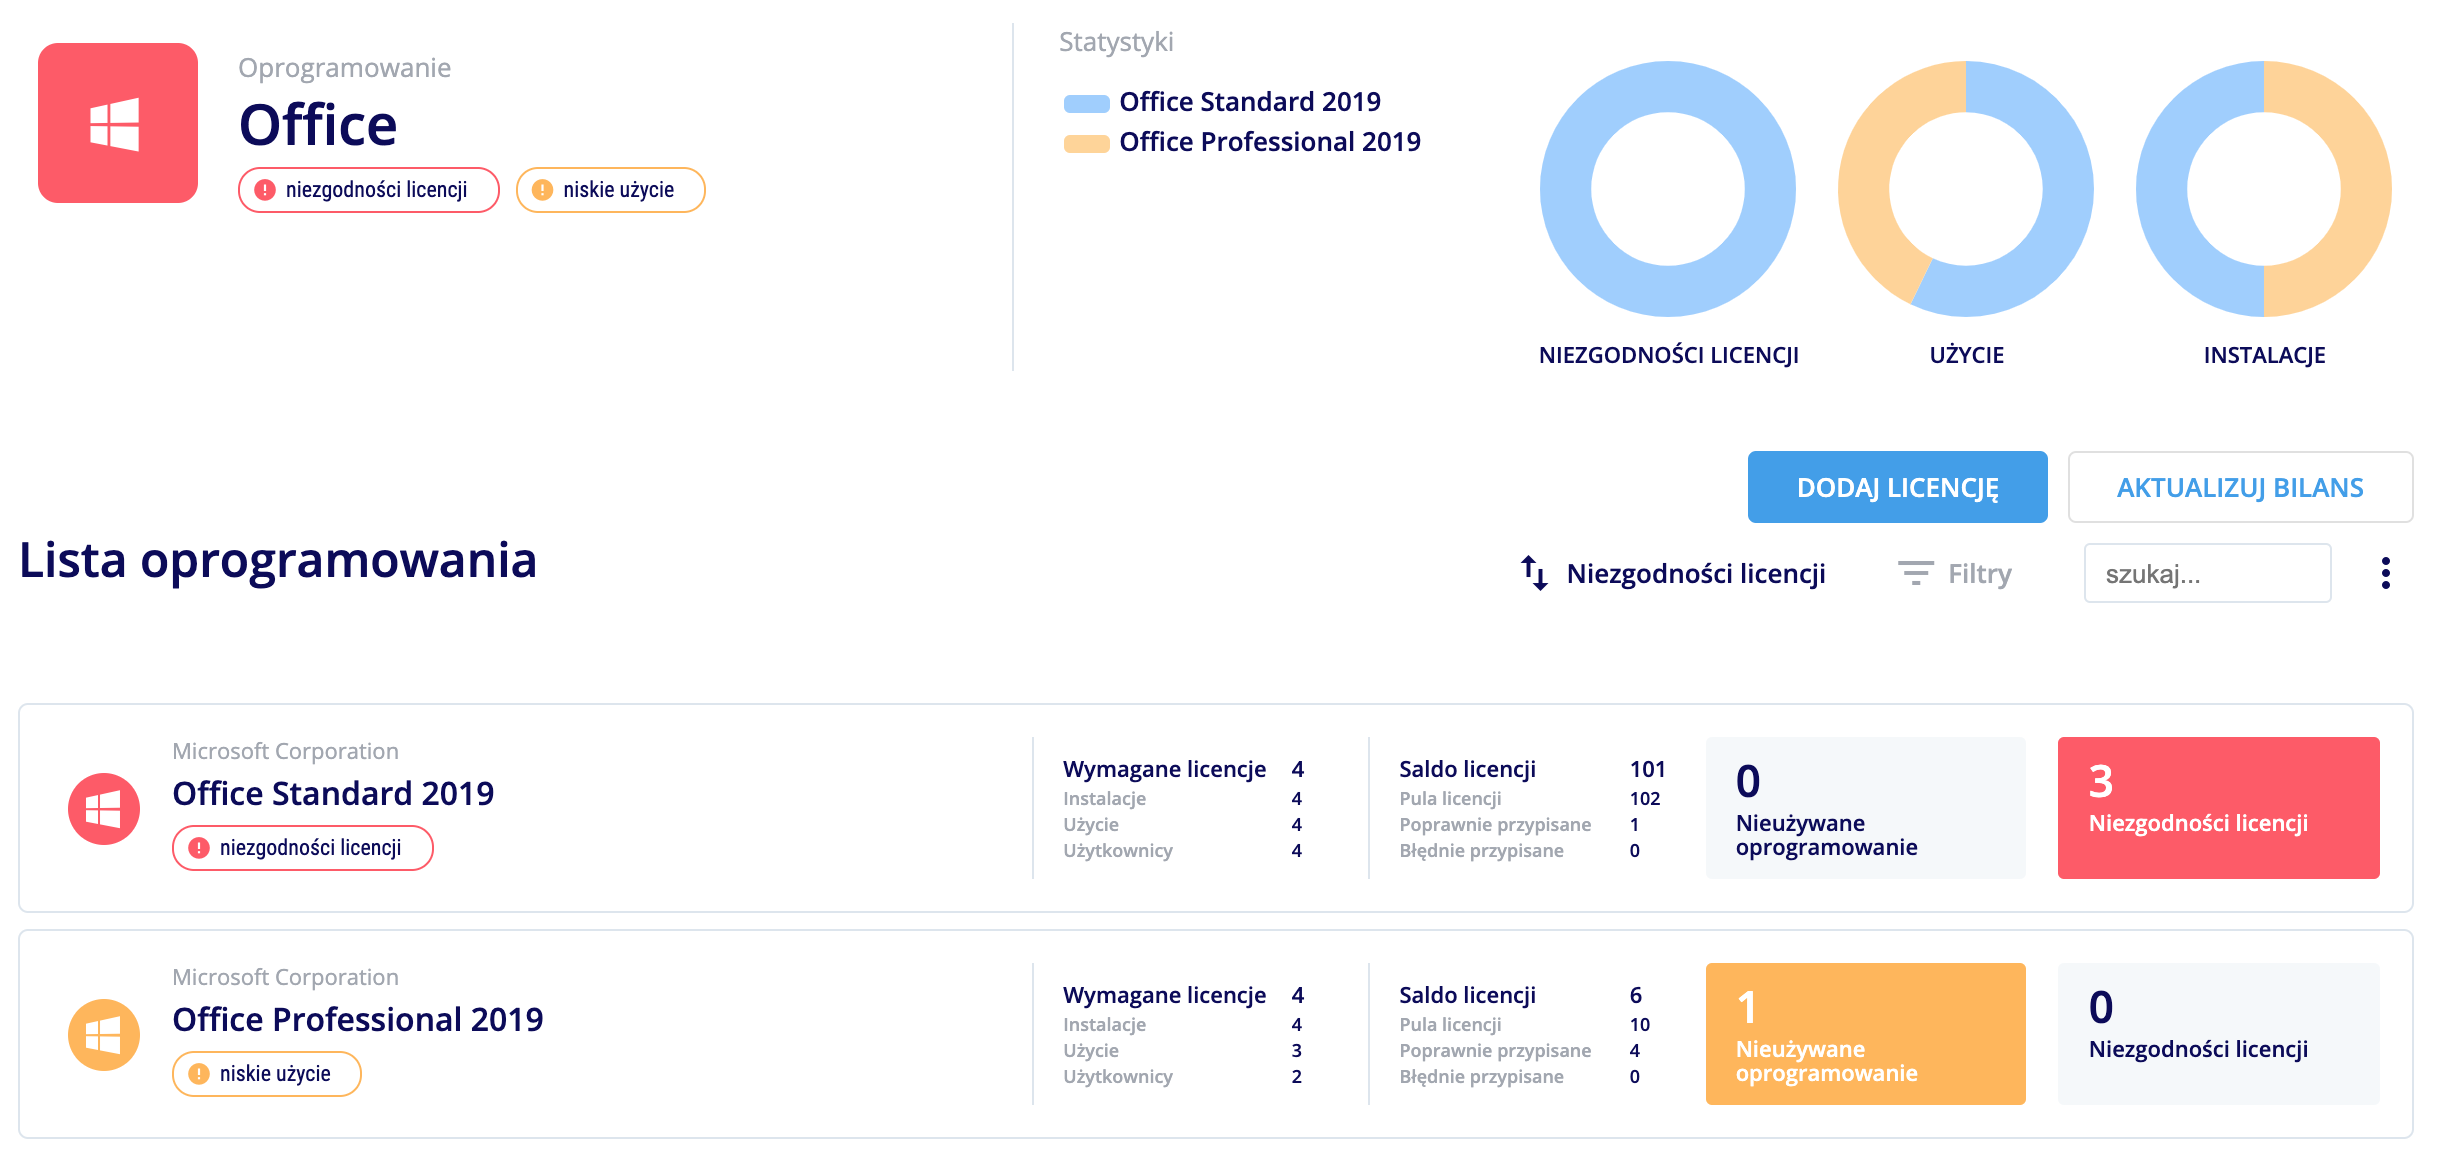This screenshot has width=2444, height=1157.
Task: Focus the szukaj... search field
Action: click(x=2207, y=573)
